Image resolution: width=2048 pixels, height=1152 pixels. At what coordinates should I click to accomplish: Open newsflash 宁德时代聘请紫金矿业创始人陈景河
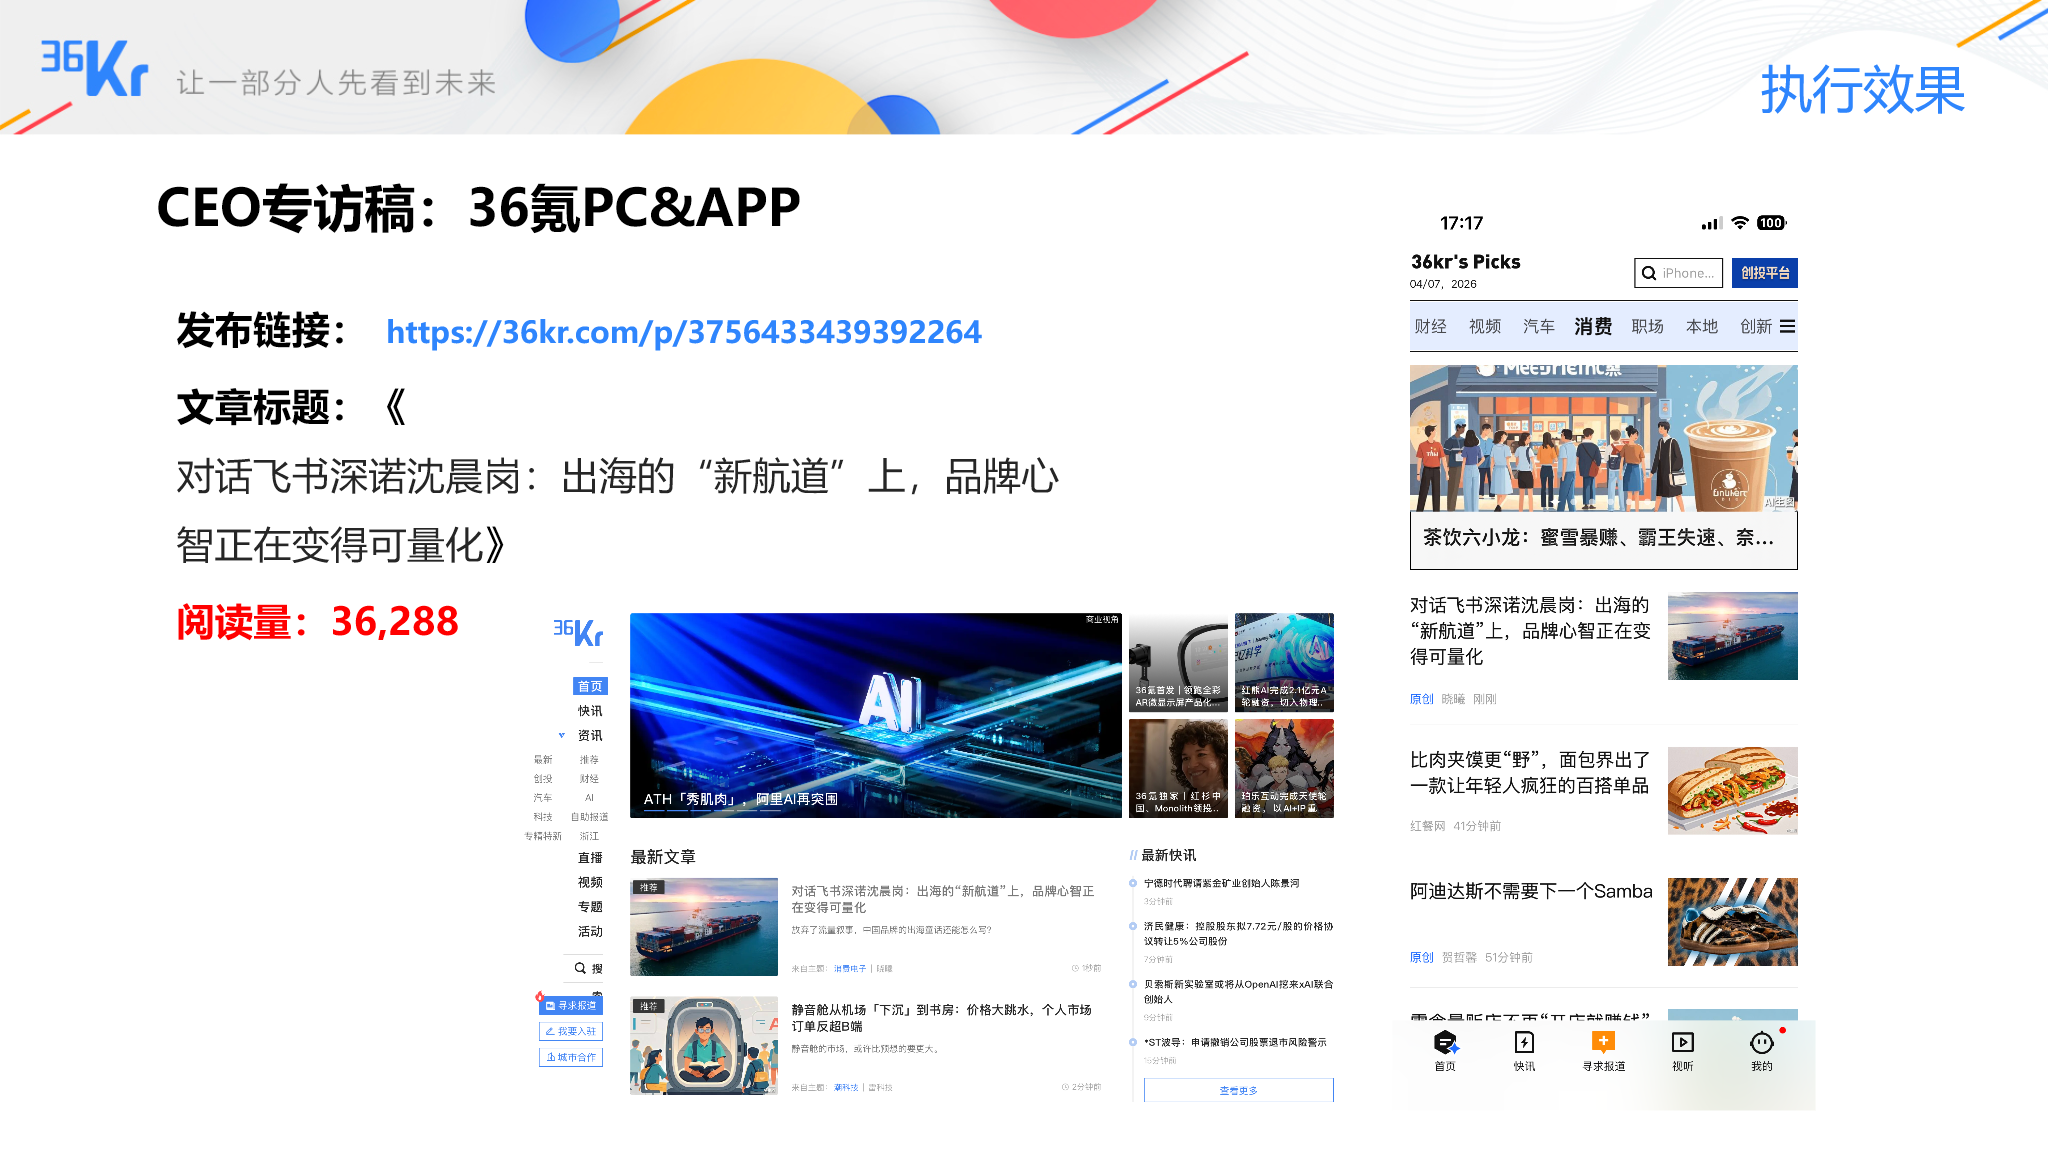1221,883
